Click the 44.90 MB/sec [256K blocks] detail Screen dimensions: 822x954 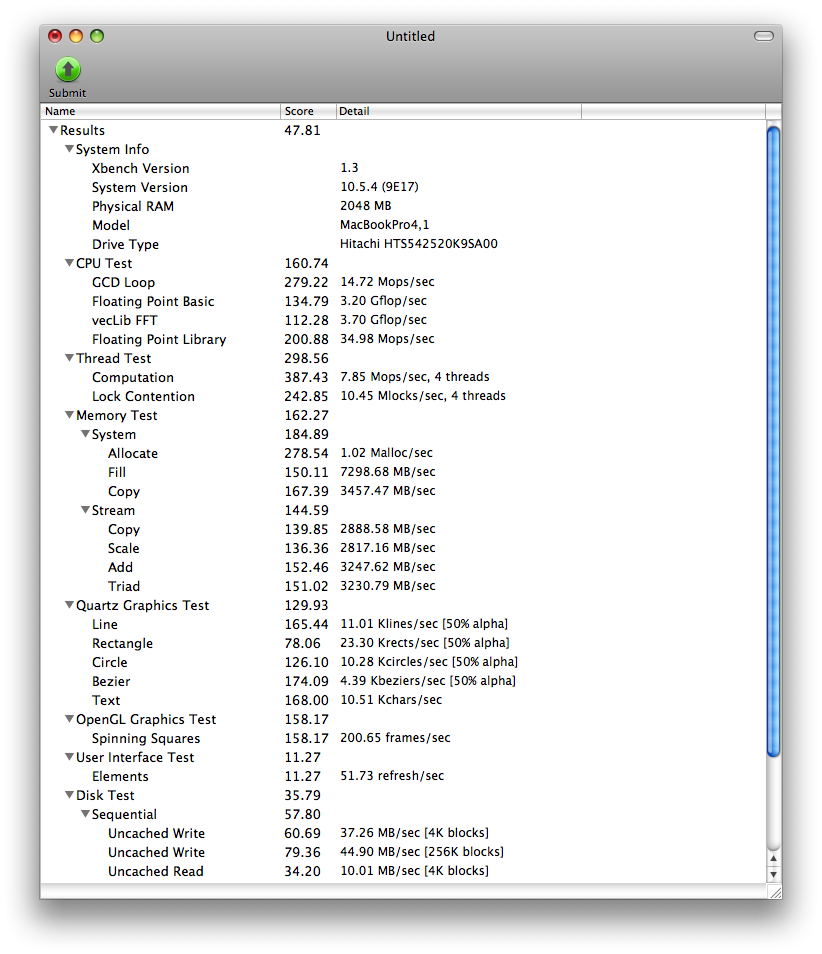[422, 852]
